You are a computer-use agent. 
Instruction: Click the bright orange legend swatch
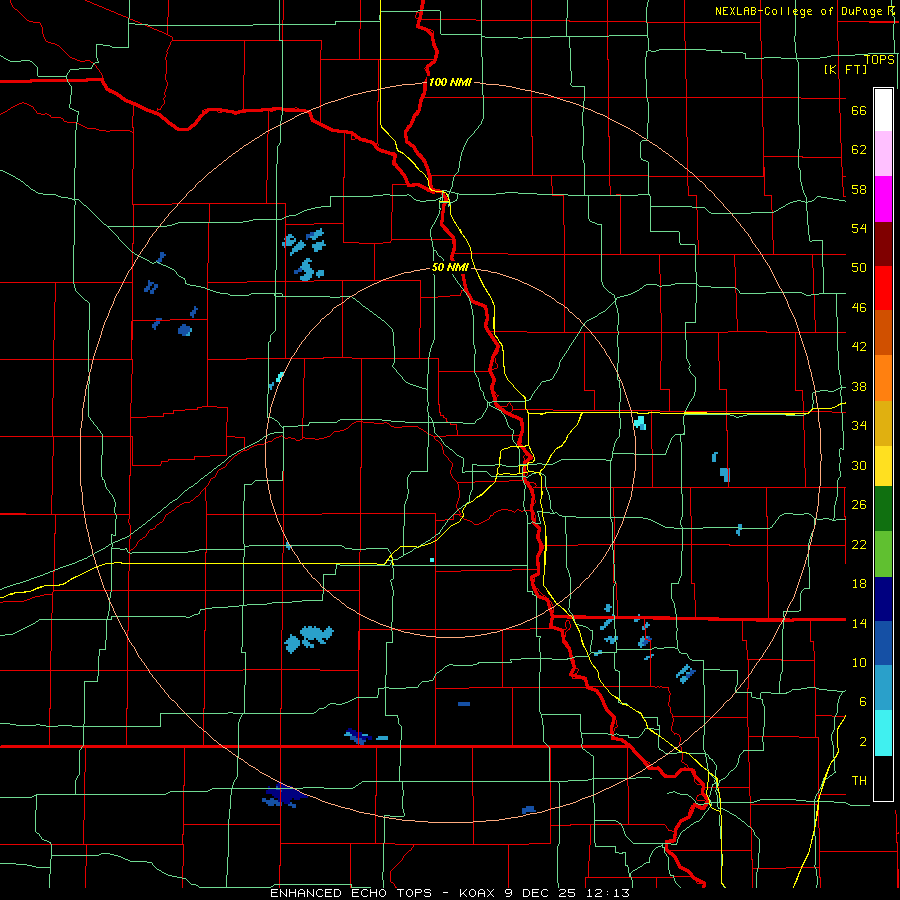(883, 378)
